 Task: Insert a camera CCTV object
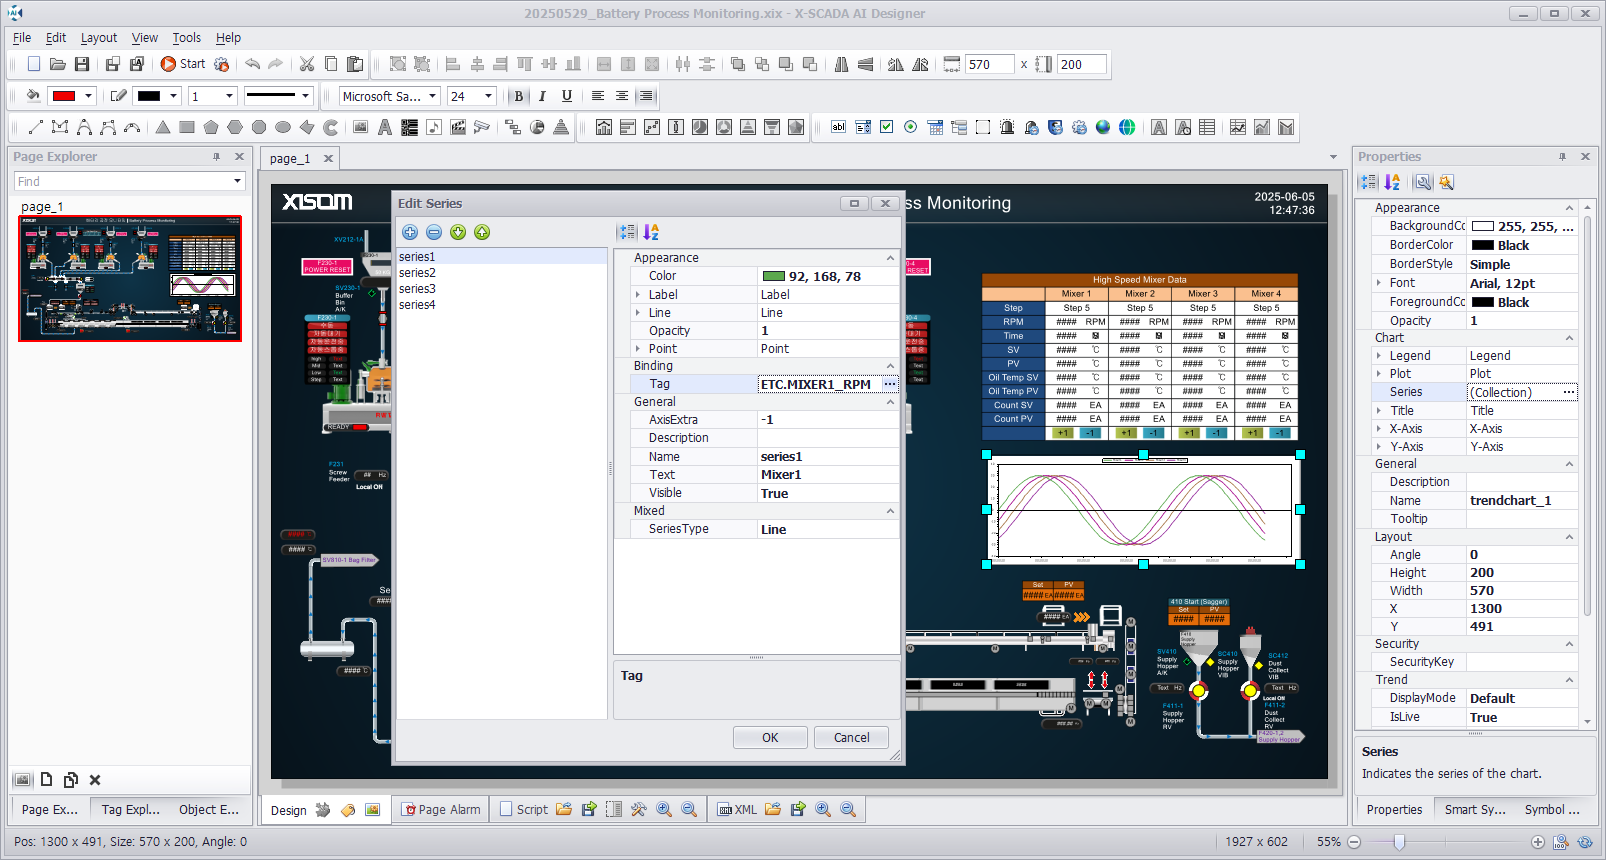click(482, 127)
